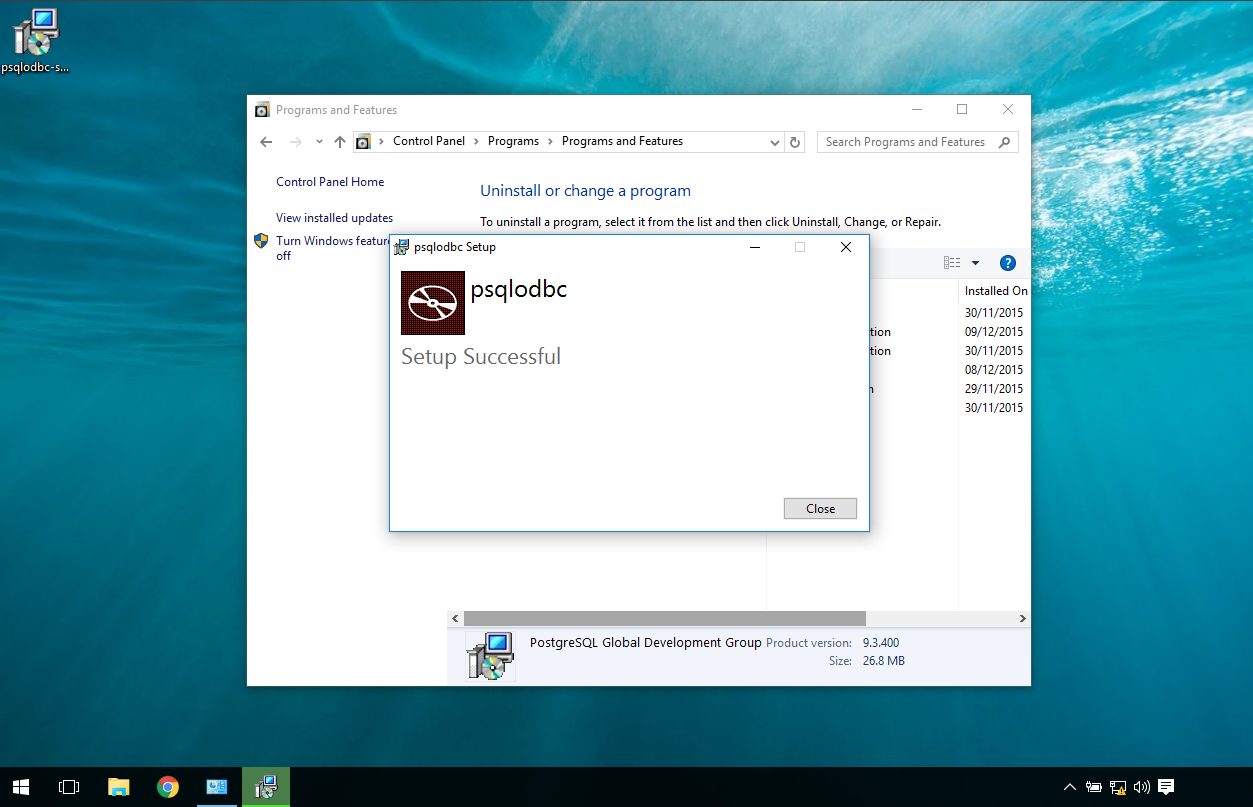Click the Programs and Features window icon
The image size is (1253, 807).
[x=261, y=109]
